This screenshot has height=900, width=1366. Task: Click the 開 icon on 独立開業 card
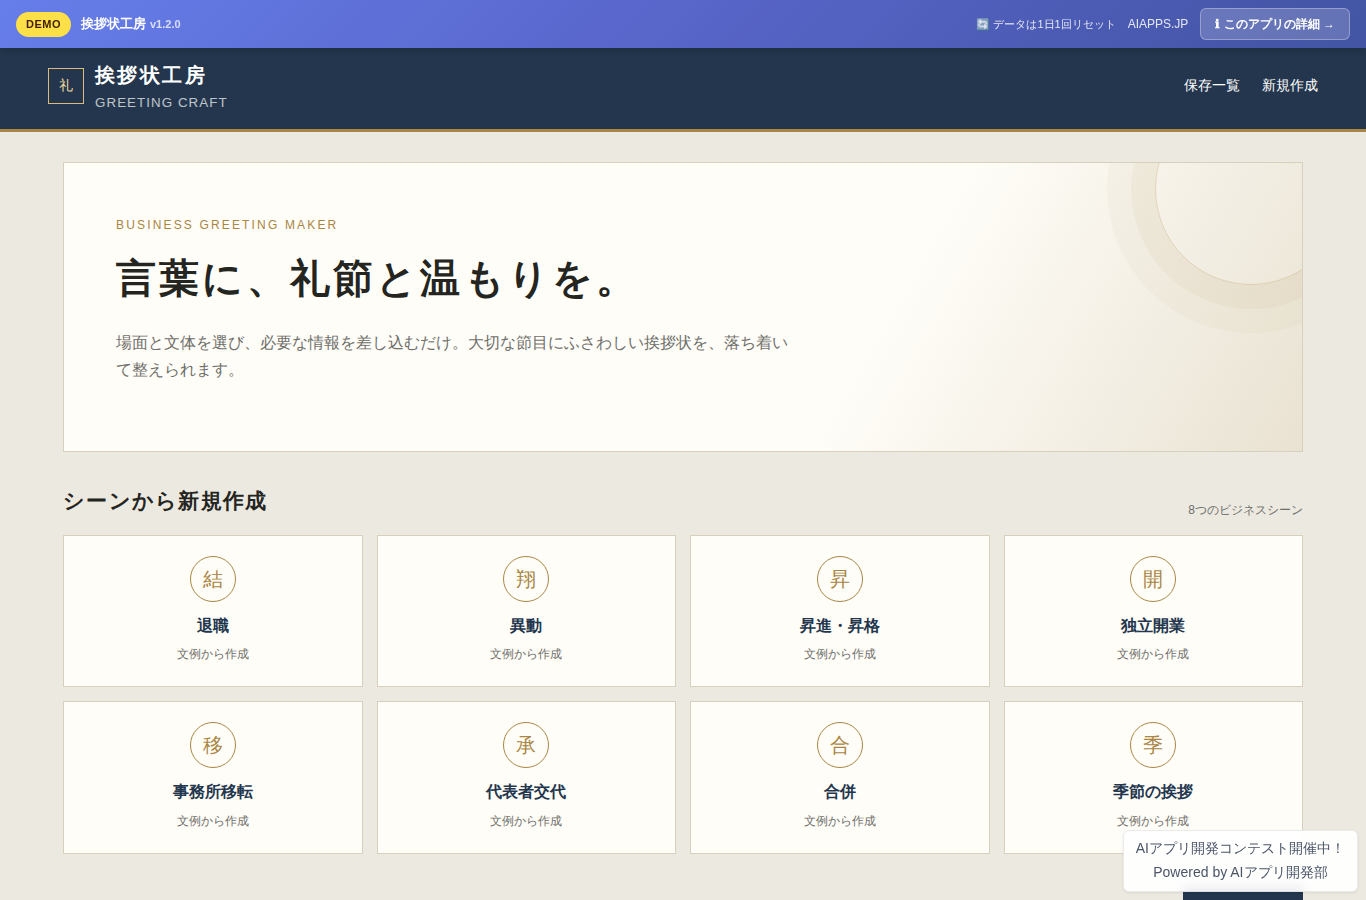tap(1153, 579)
